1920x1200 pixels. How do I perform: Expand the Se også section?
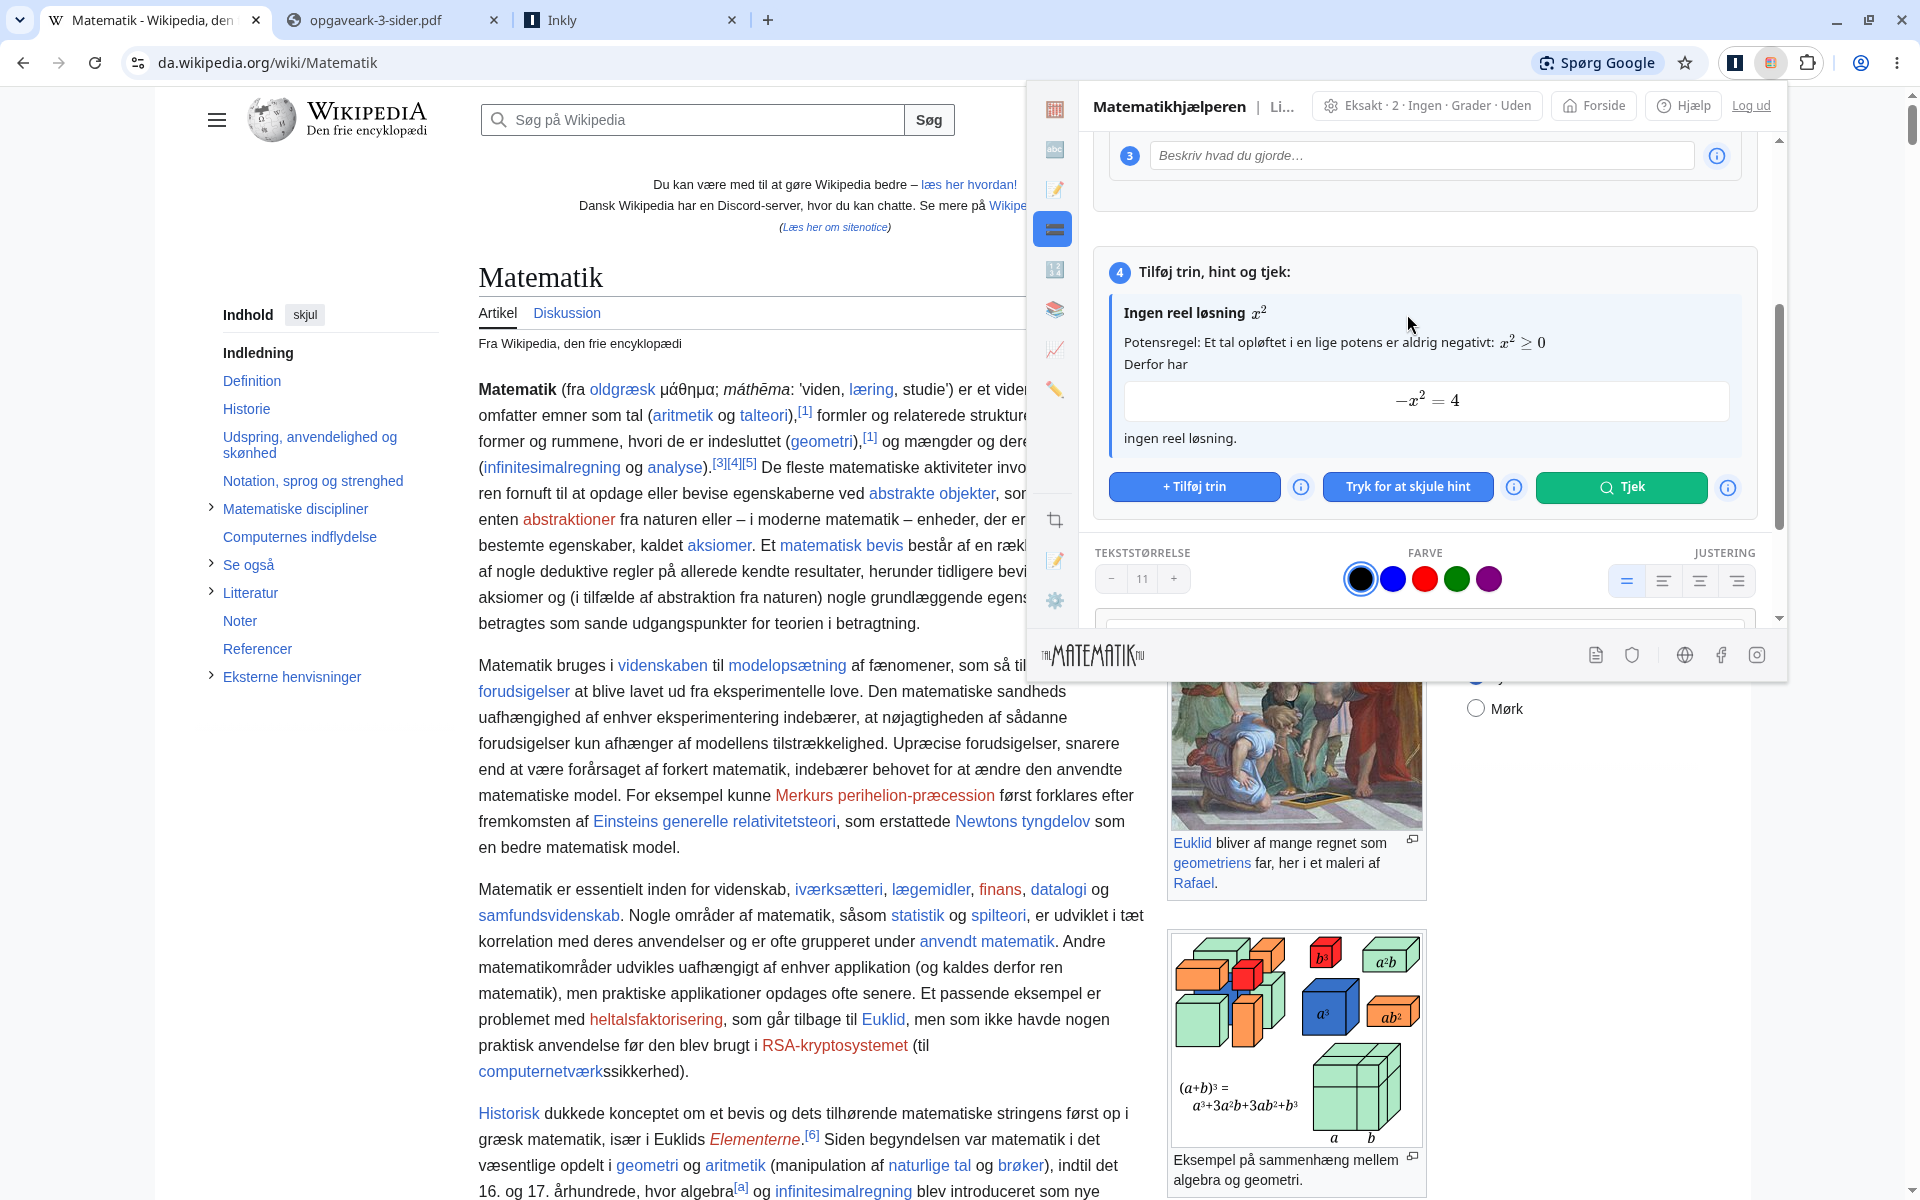(211, 564)
